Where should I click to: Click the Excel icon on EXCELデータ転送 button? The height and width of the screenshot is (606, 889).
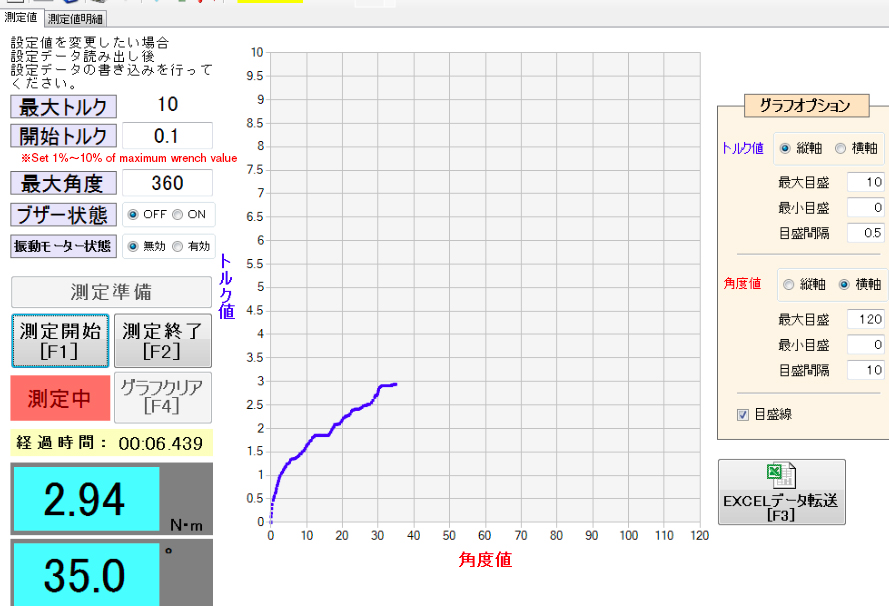click(x=781, y=476)
